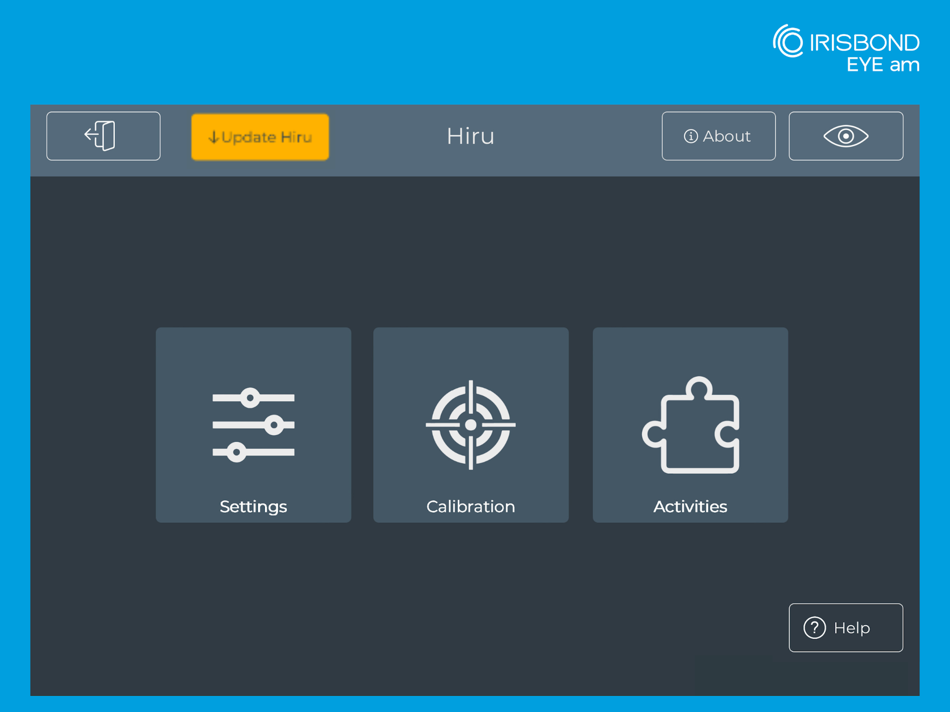Toggle the eye tracking view button
The width and height of the screenshot is (950, 712).
(x=846, y=136)
